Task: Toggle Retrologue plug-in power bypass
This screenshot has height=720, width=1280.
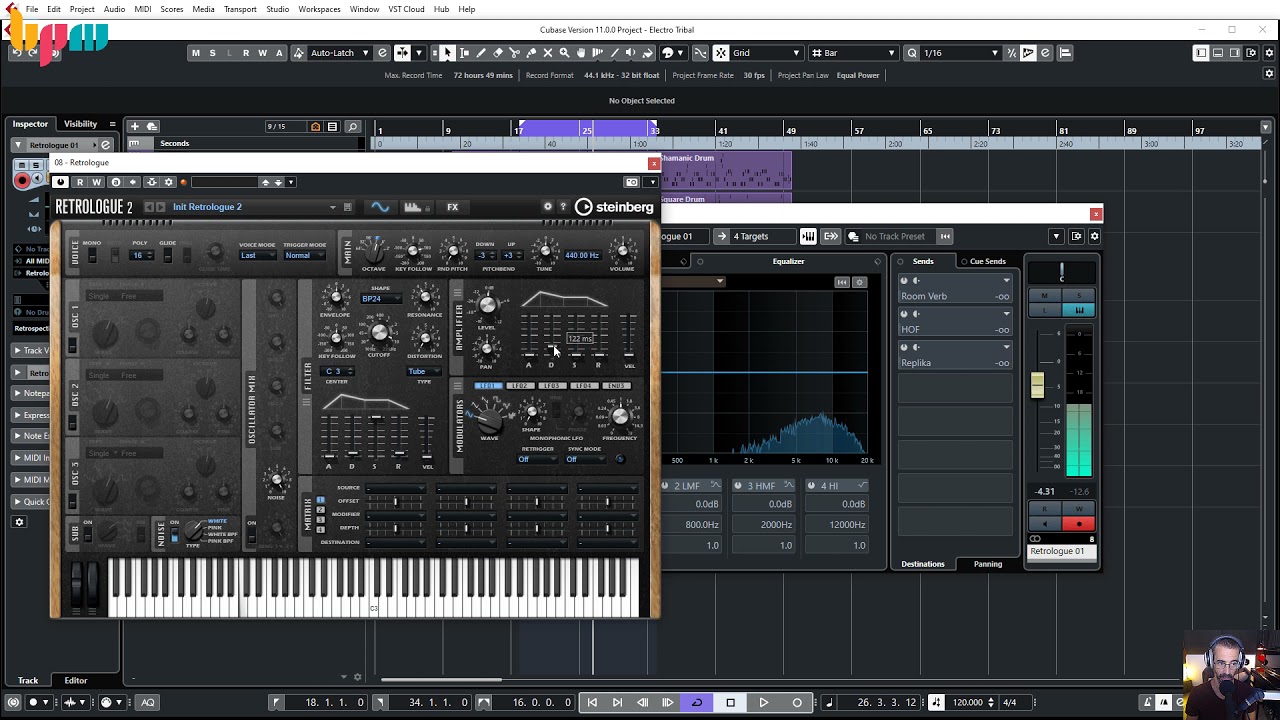Action: click(x=61, y=182)
